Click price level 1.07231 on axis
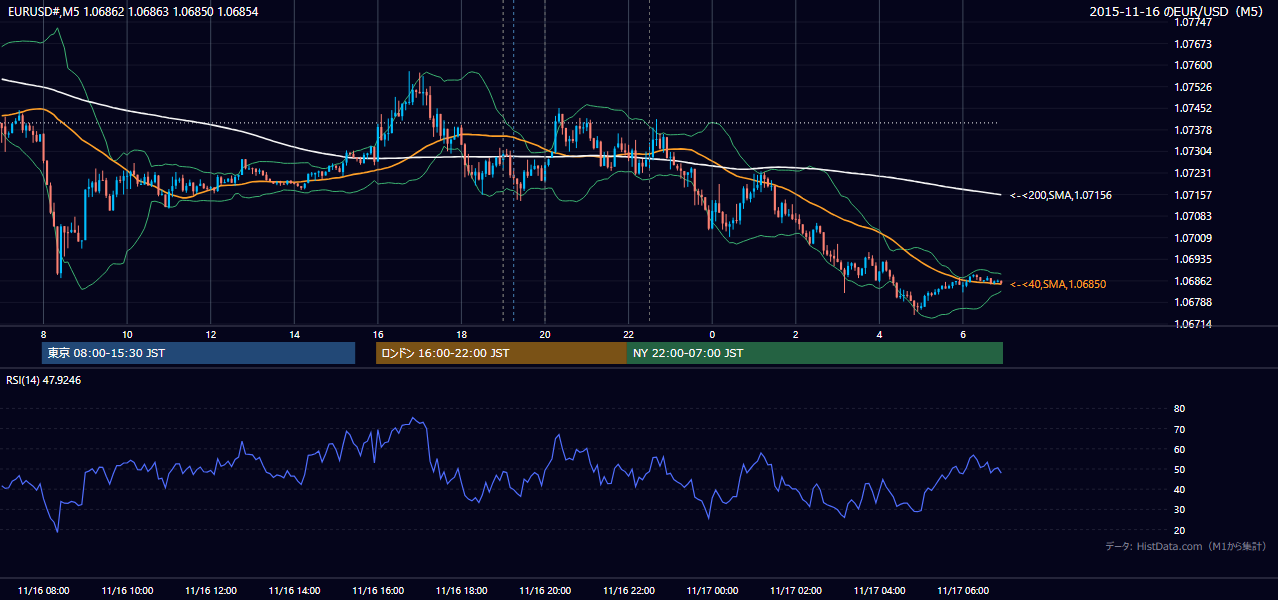 pyautogui.click(x=1192, y=173)
